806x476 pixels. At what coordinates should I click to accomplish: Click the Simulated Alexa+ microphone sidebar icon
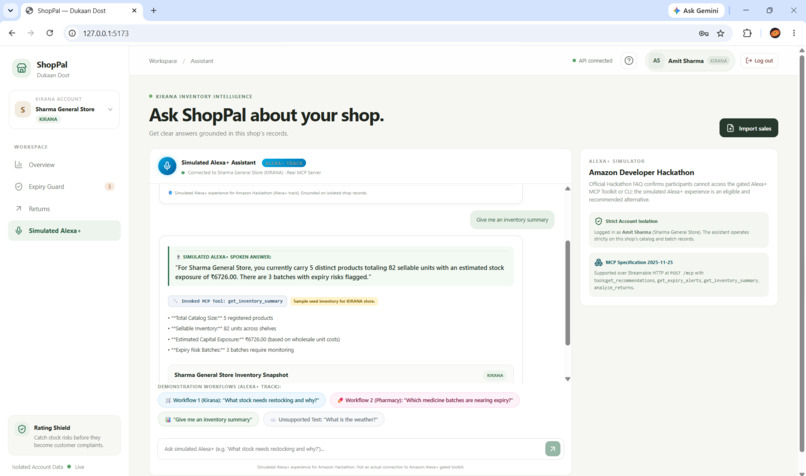[19, 231]
